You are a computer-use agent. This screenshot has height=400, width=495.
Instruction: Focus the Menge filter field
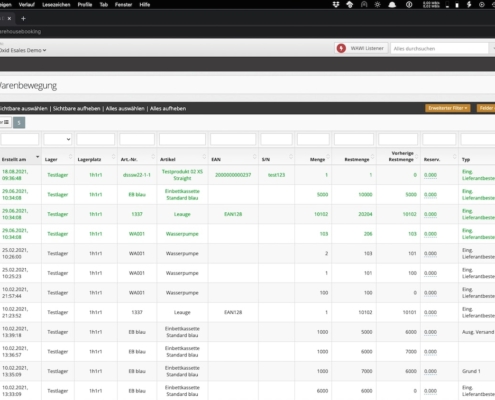[313, 139]
